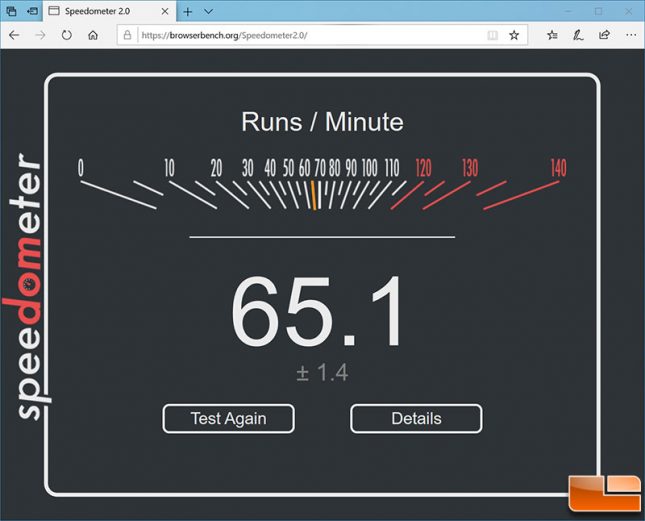Click the ± 1.4 margin text

(x=322, y=373)
